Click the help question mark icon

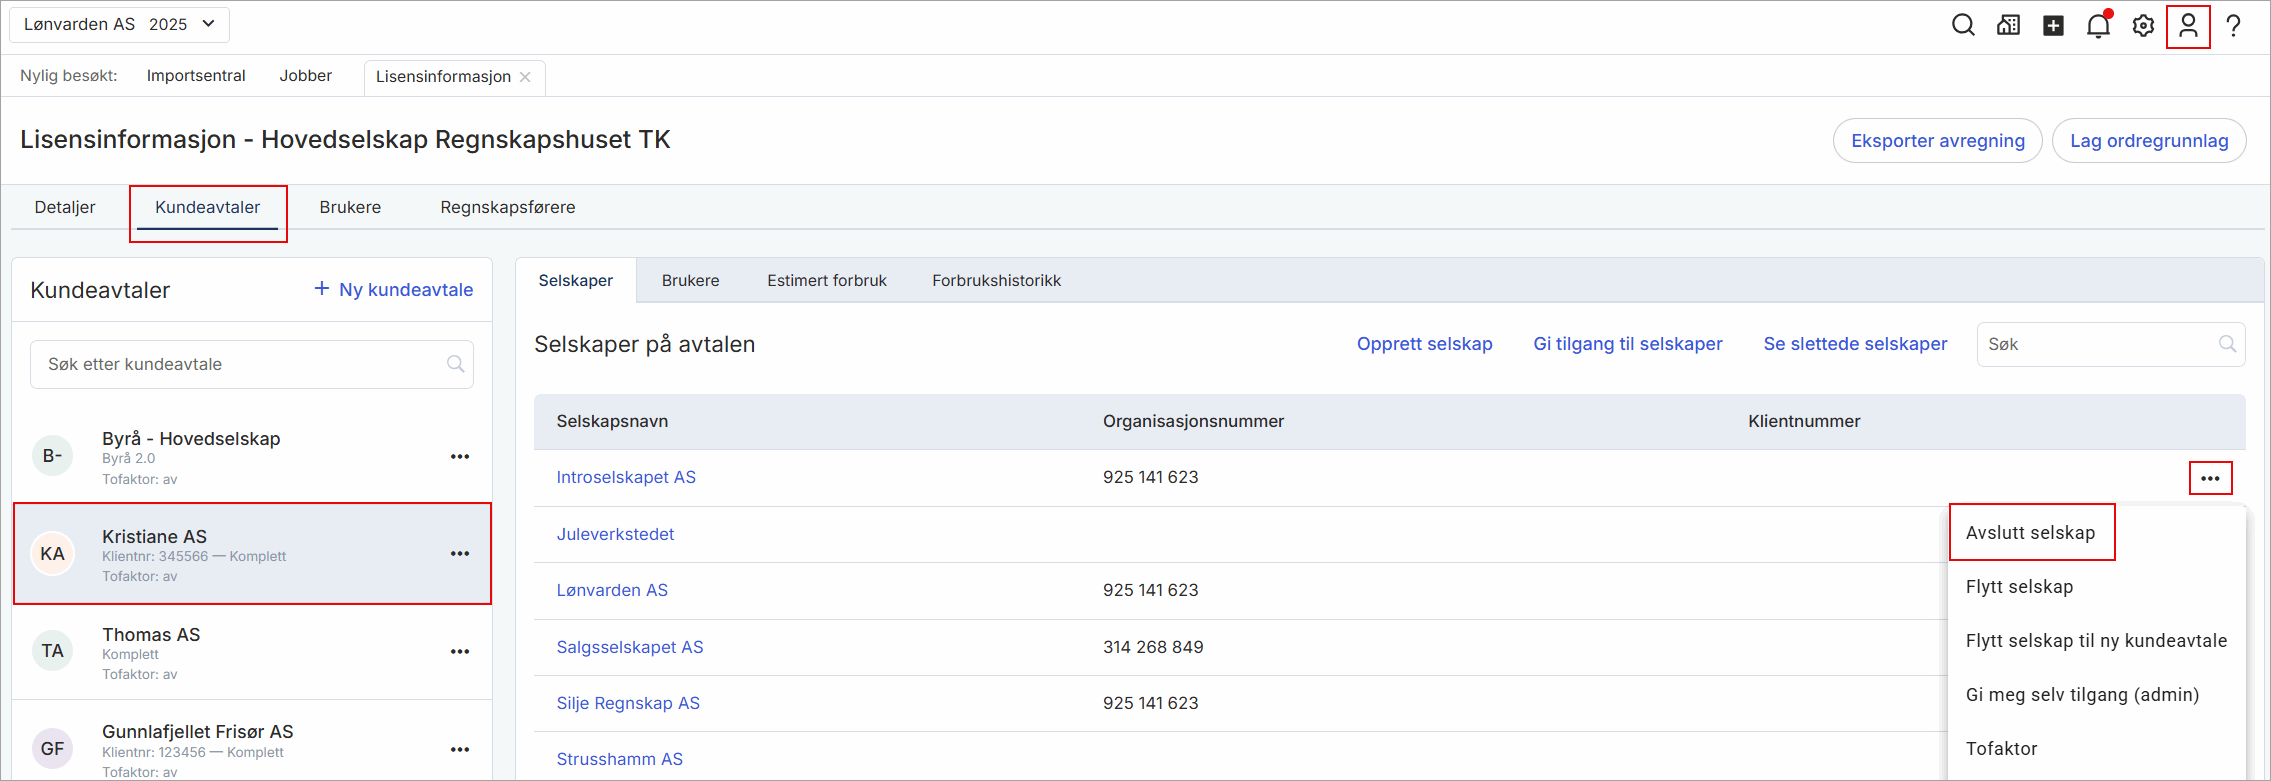click(x=2233, y=26)
